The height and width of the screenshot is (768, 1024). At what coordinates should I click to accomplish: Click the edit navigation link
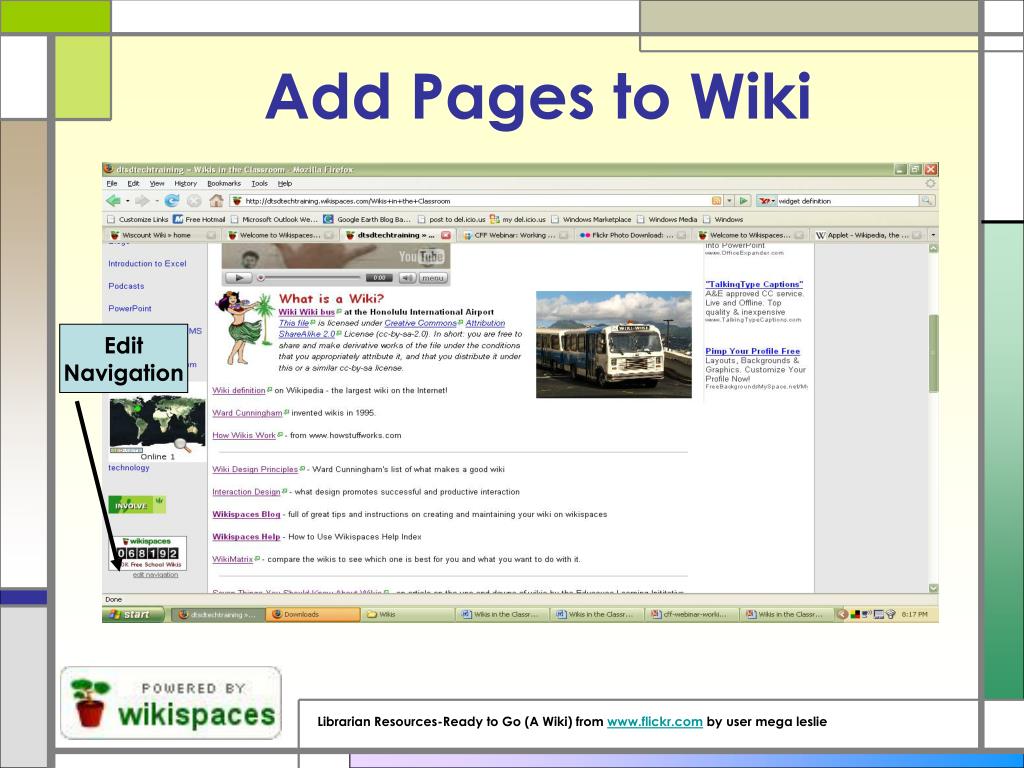pos(155,575)
